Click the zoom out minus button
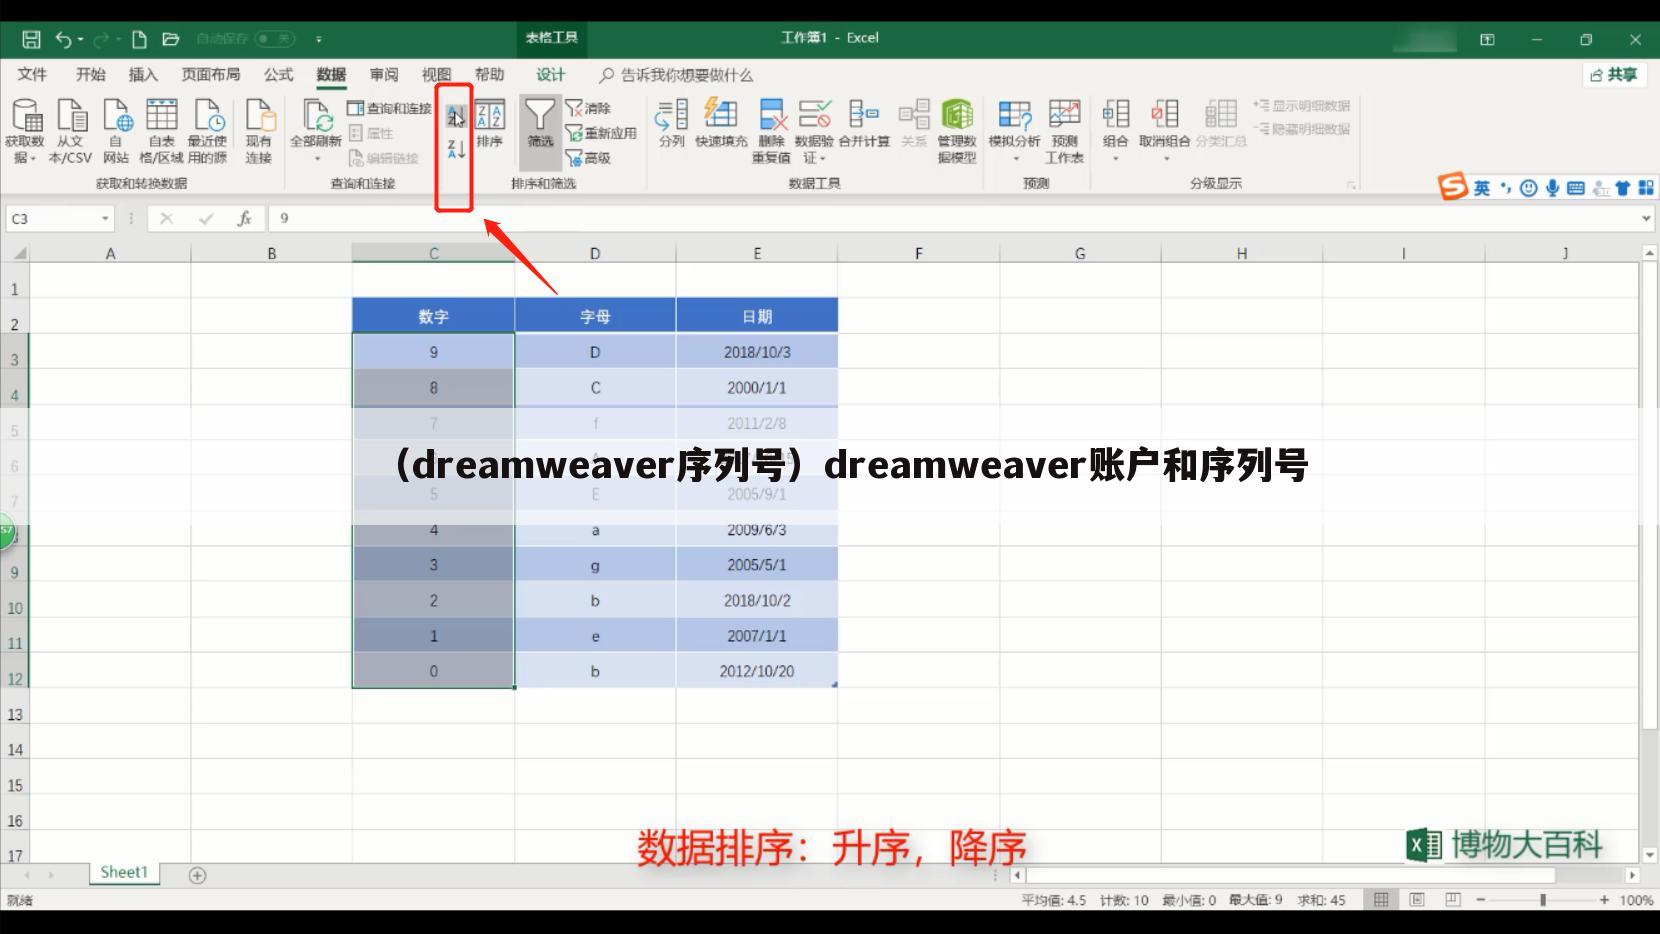This screenshot has width=1660, height=934. 1481,900
